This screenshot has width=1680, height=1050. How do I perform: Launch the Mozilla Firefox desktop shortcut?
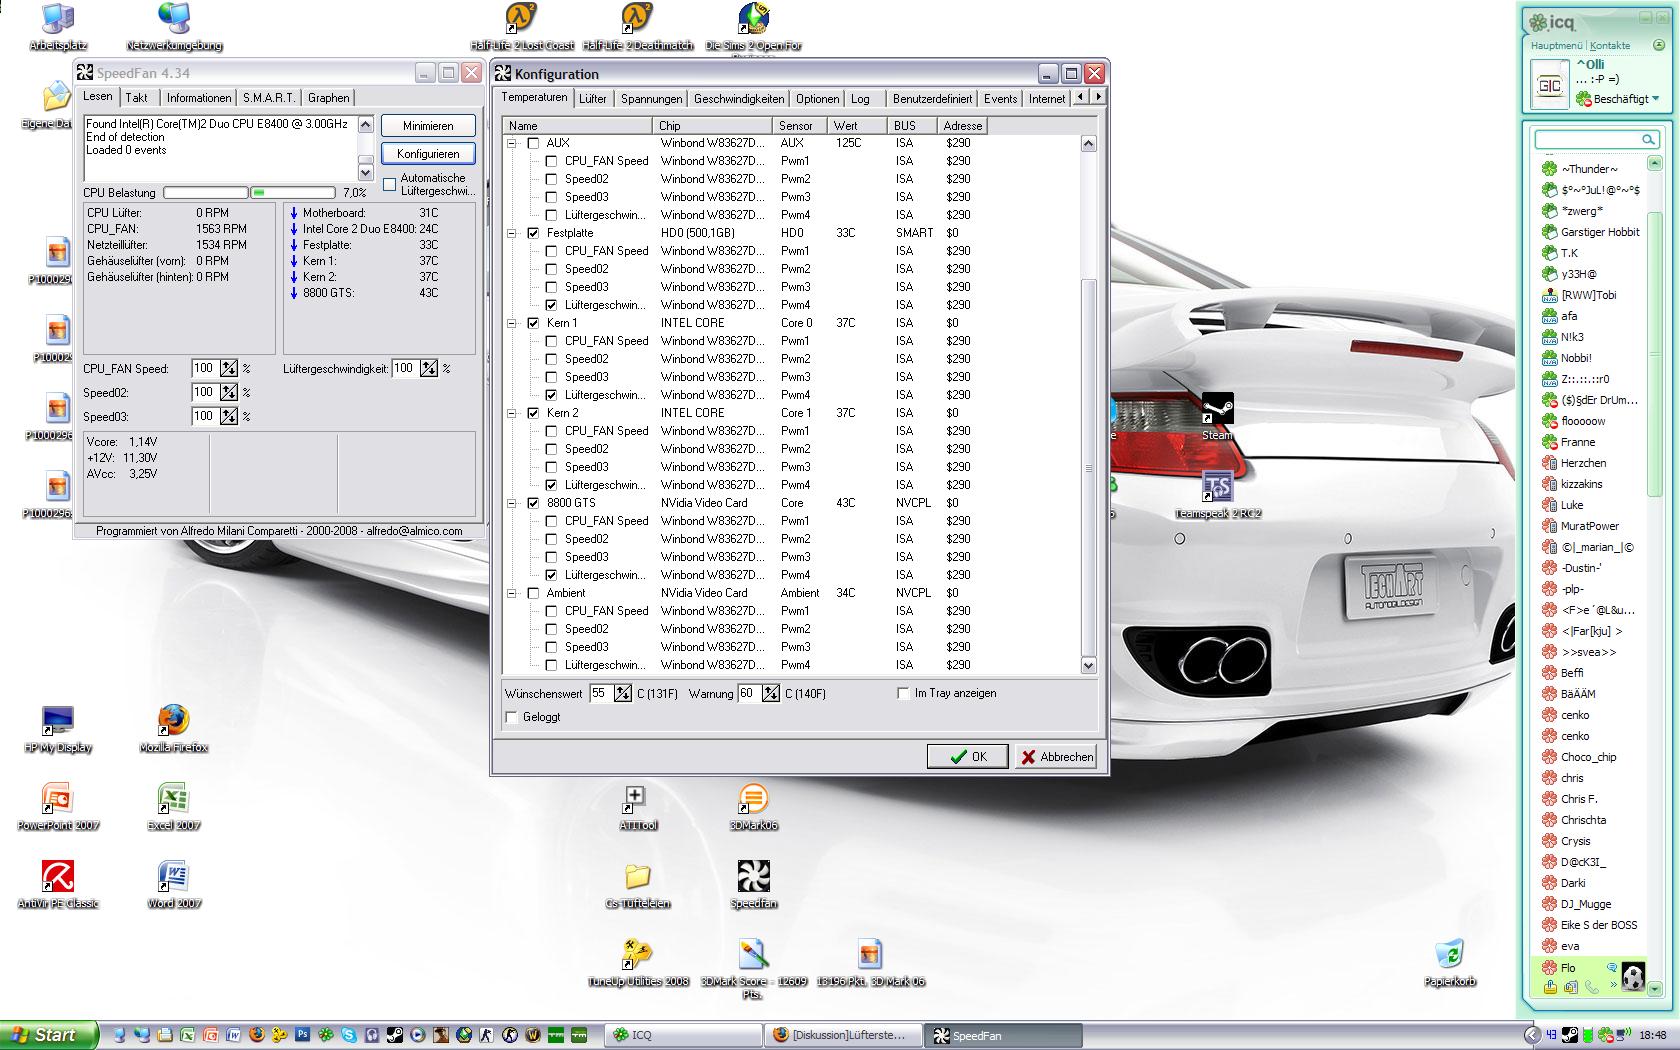173,721
